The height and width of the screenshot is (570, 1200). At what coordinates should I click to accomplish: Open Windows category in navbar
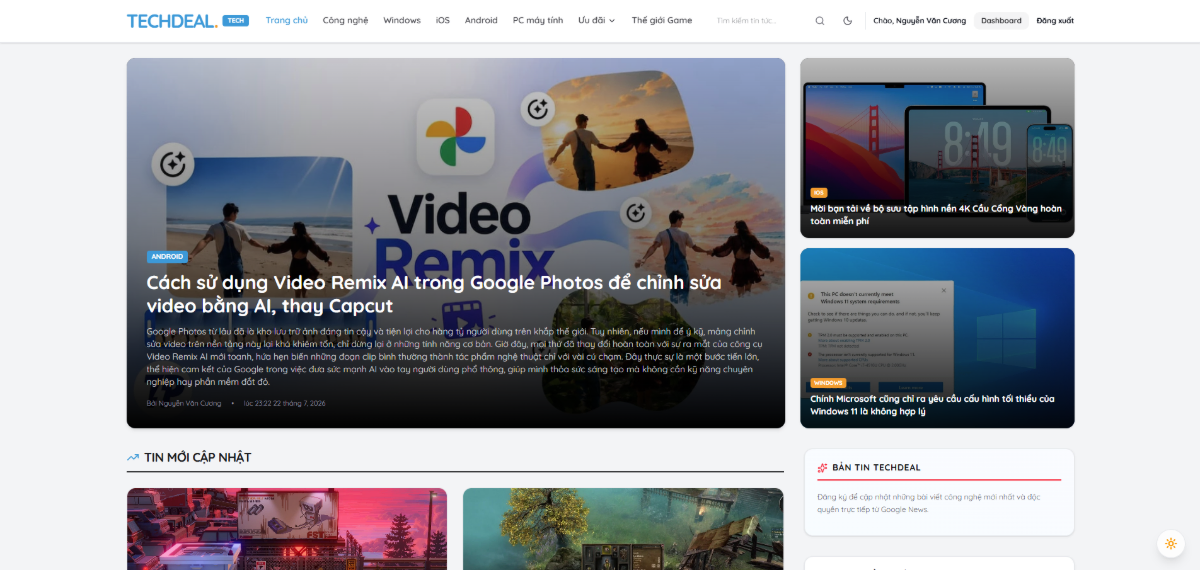click(402, 20)
